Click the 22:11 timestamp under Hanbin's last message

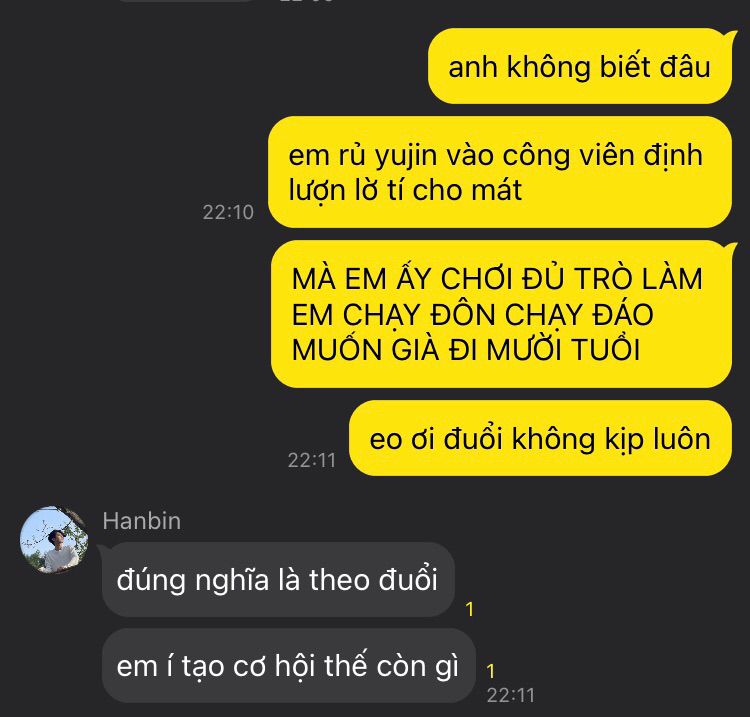click(x=511, y=695)
